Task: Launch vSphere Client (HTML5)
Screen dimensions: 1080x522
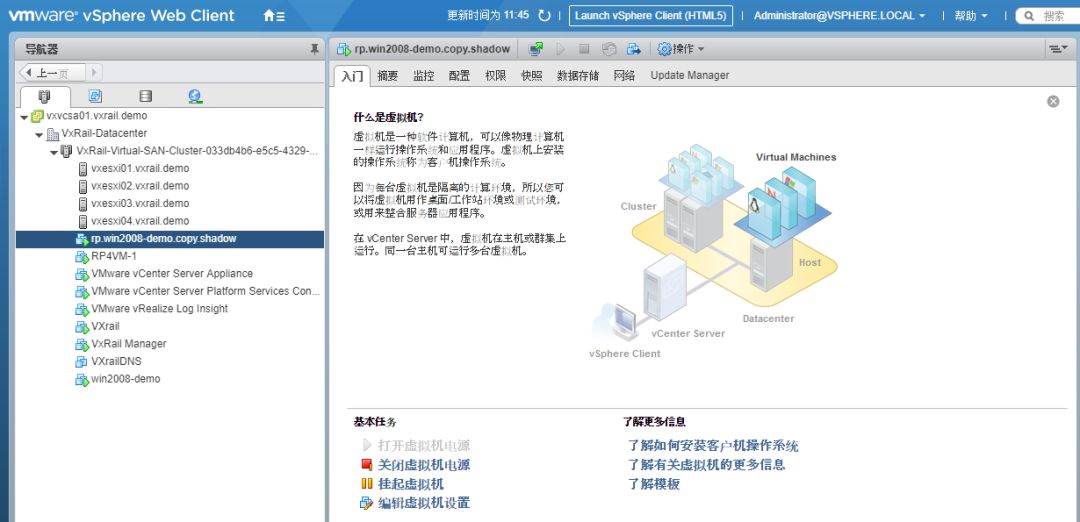Action: tap(651, 16)
